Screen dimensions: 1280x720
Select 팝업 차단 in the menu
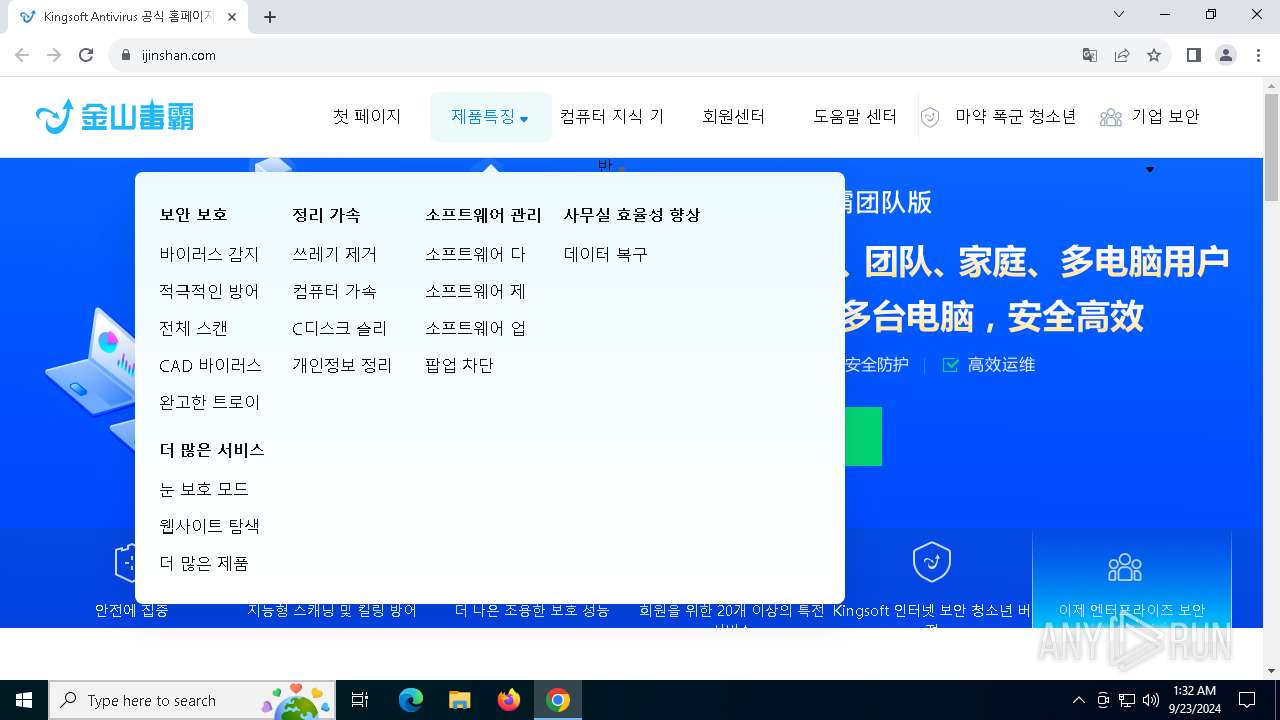pyautogui.click(x=459, y=366)
